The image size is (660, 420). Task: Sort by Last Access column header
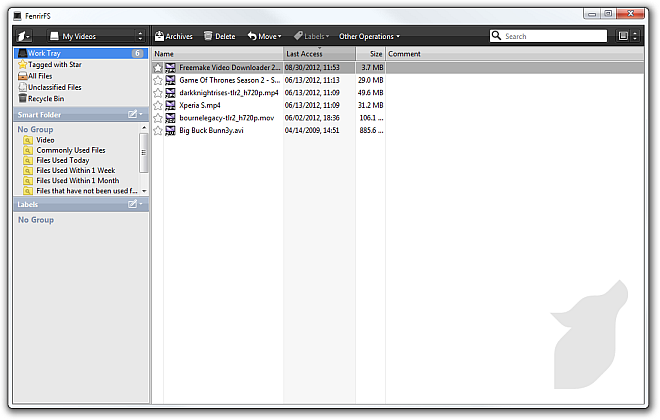(319, 54)
